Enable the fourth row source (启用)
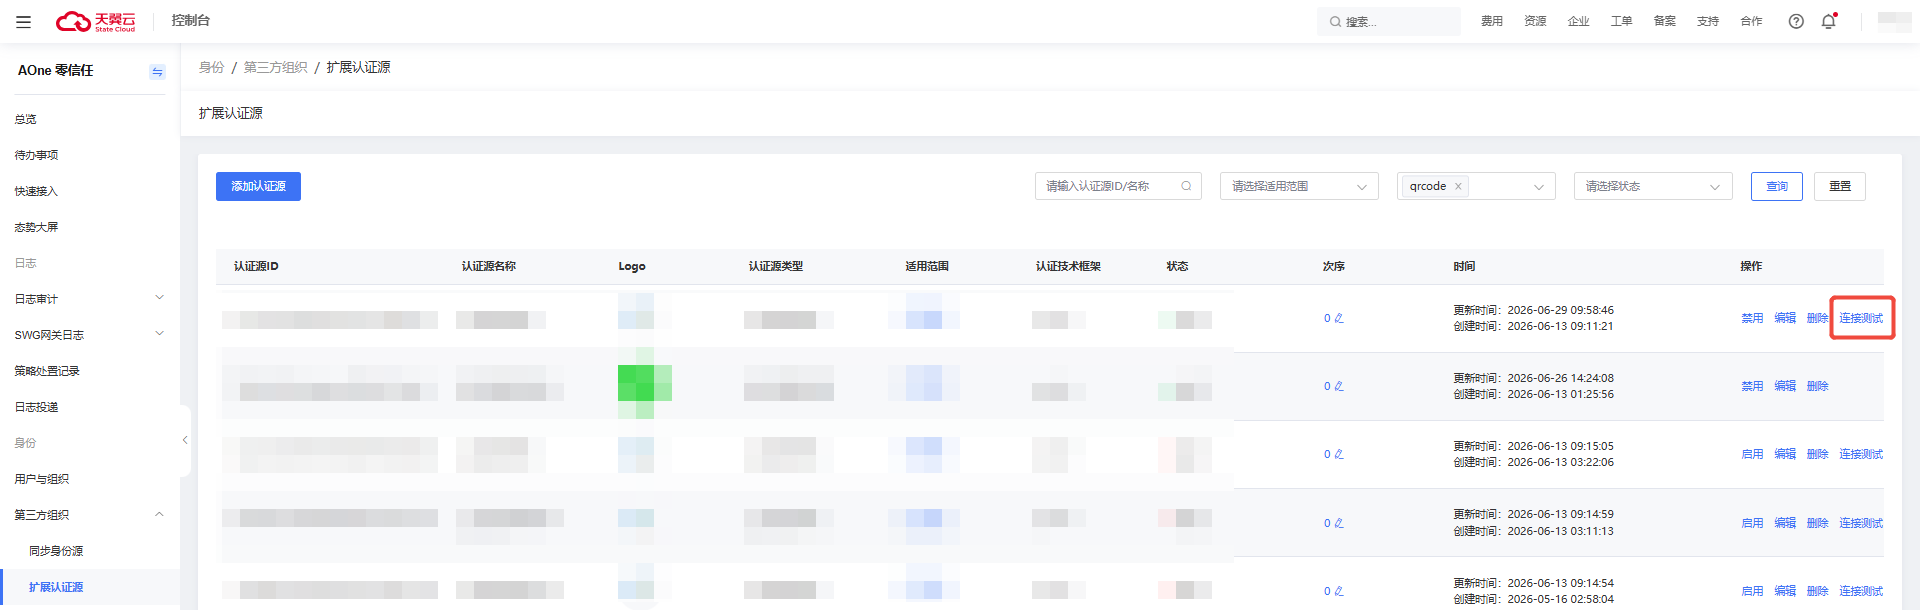Image resolution: width=1920 pixels, height=610 pixels. coord(1752,523)
